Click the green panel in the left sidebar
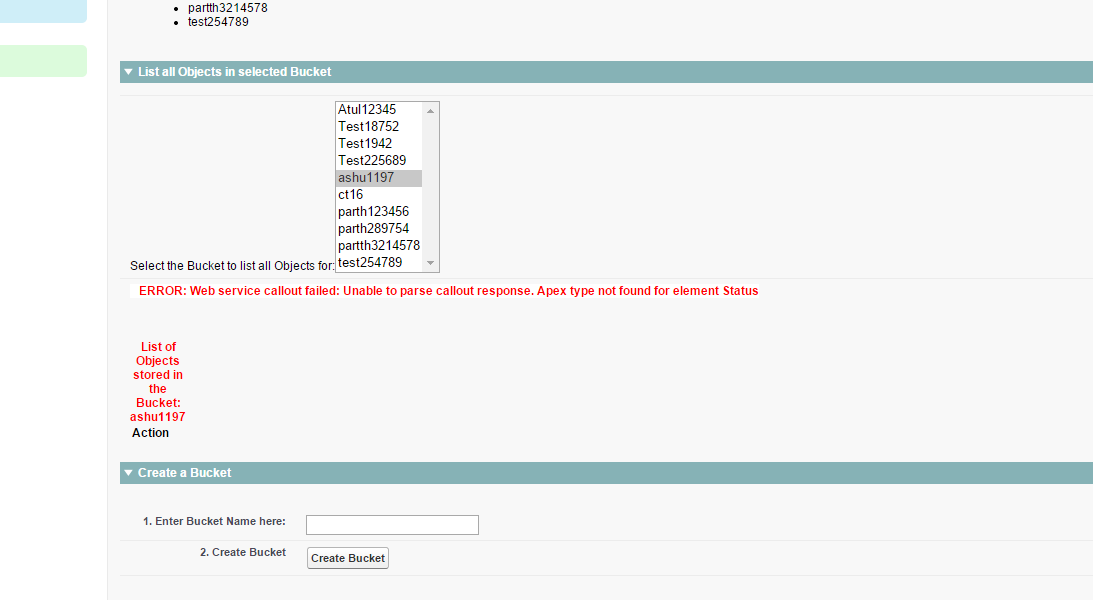Image resolution: width=1093 pixels, height=600 pixels. click(x=43, y=60)
